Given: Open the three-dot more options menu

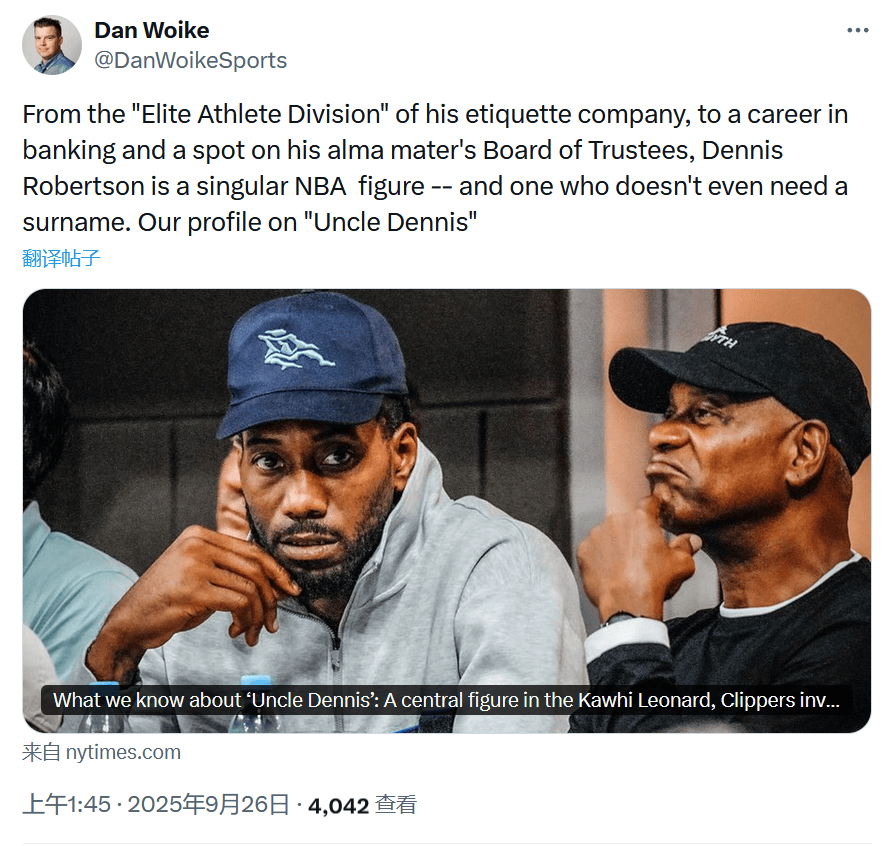Looking at the screenshot, I should [858, 31].
